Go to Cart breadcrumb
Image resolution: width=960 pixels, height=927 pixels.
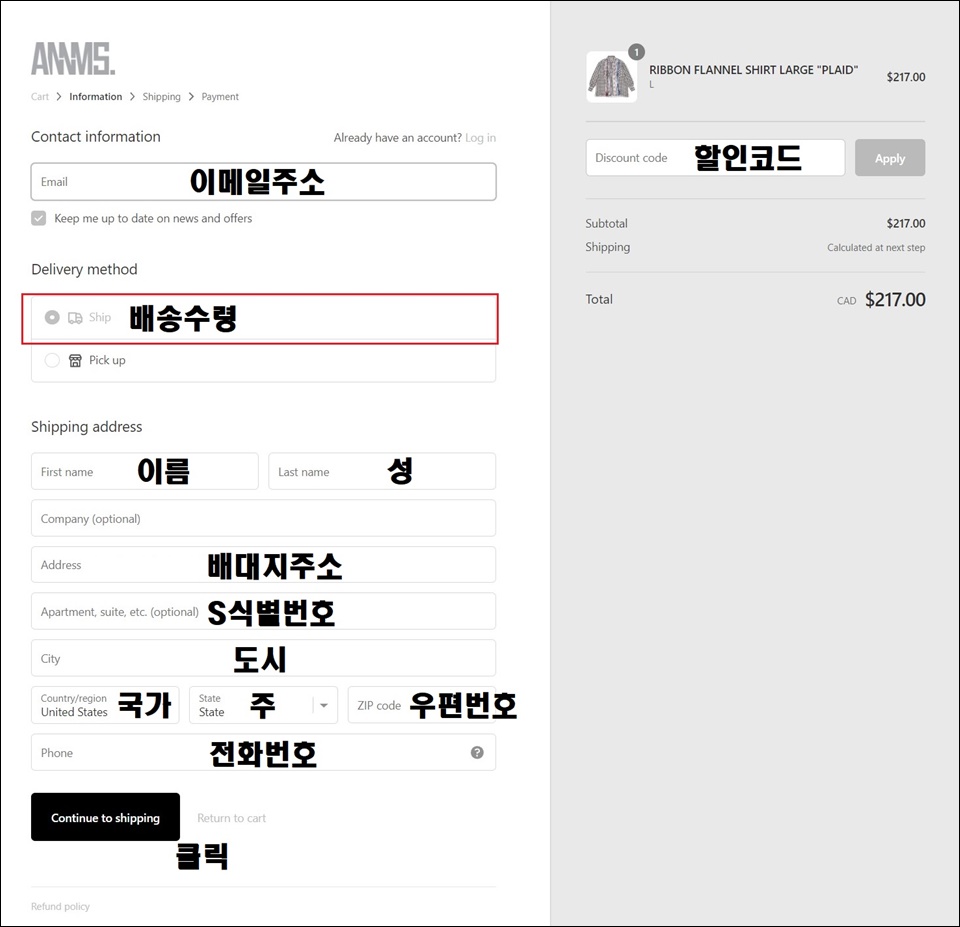[x=40, y=97]
